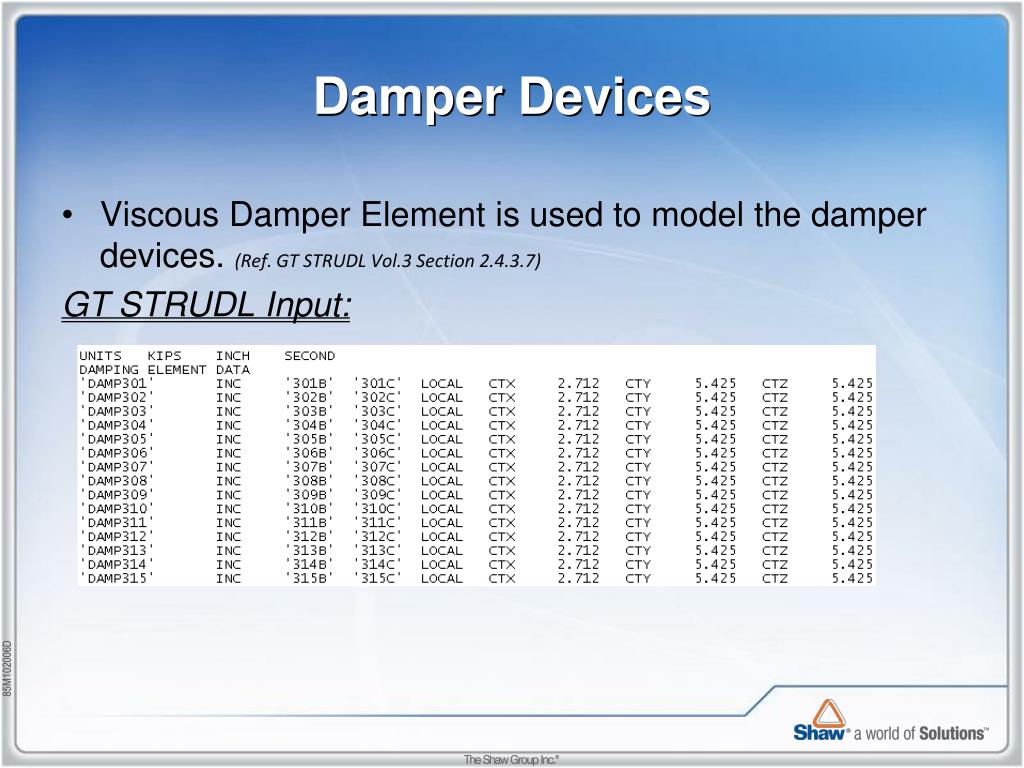Click the 'GT STRUDL Input:' heading
Viewport: 1024px width, 768px height.
click(206, 304)
